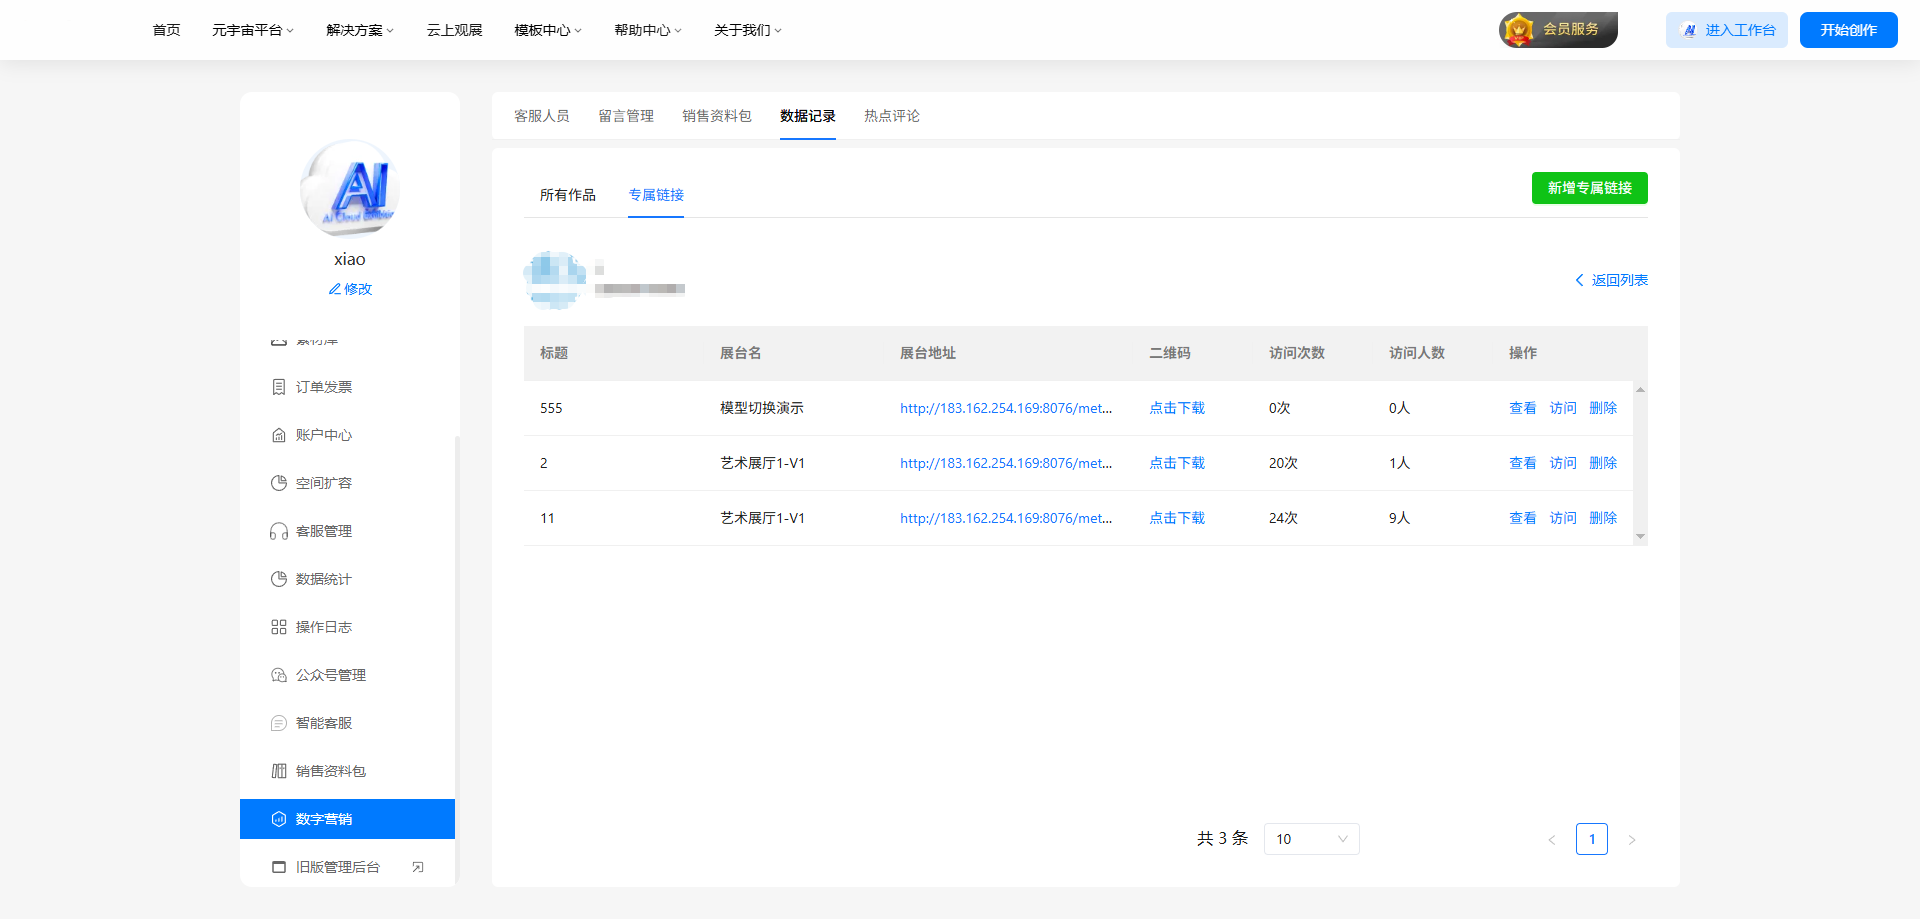Click the customer service headset icon
Viewport: 1920px width, 919px height.
[x=279, y=531]
